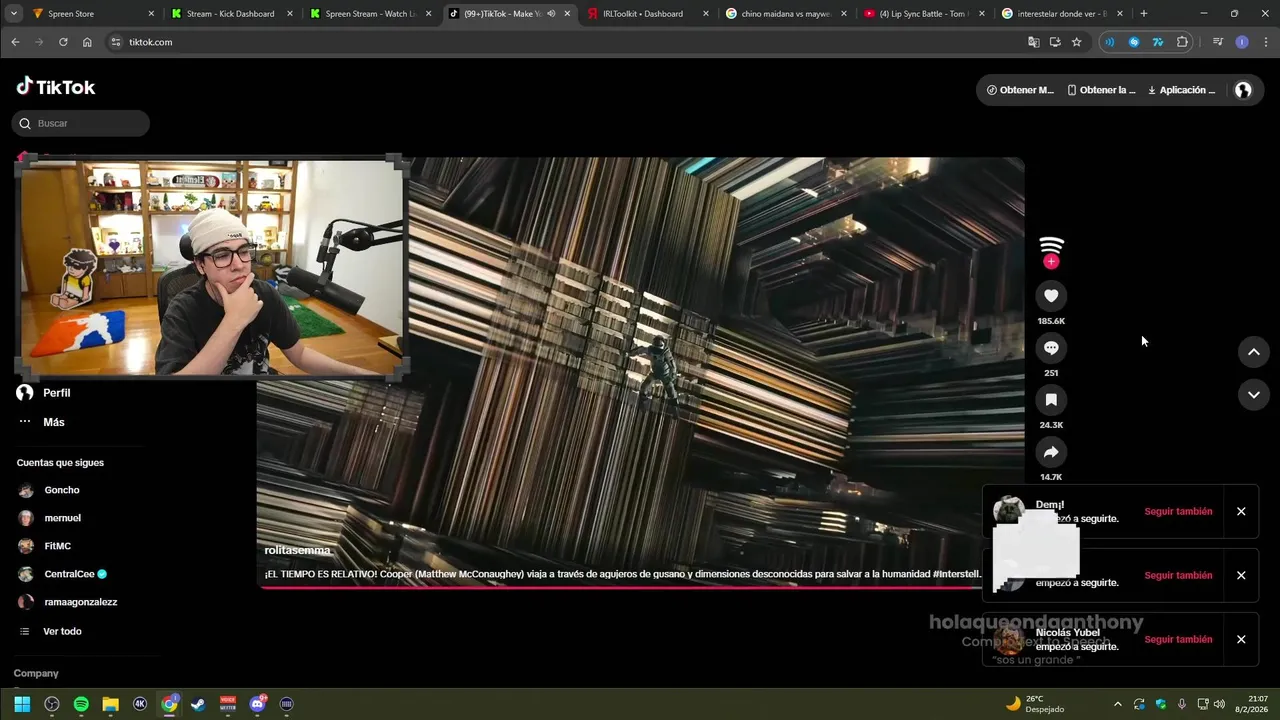
Task: Click the Company footer section
Action: tap(36, 673)
